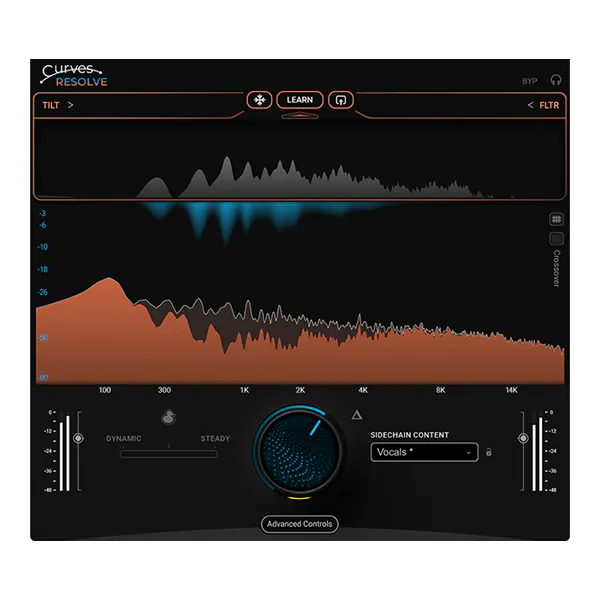Click the ducking duck icon

[x=168, y=417]
